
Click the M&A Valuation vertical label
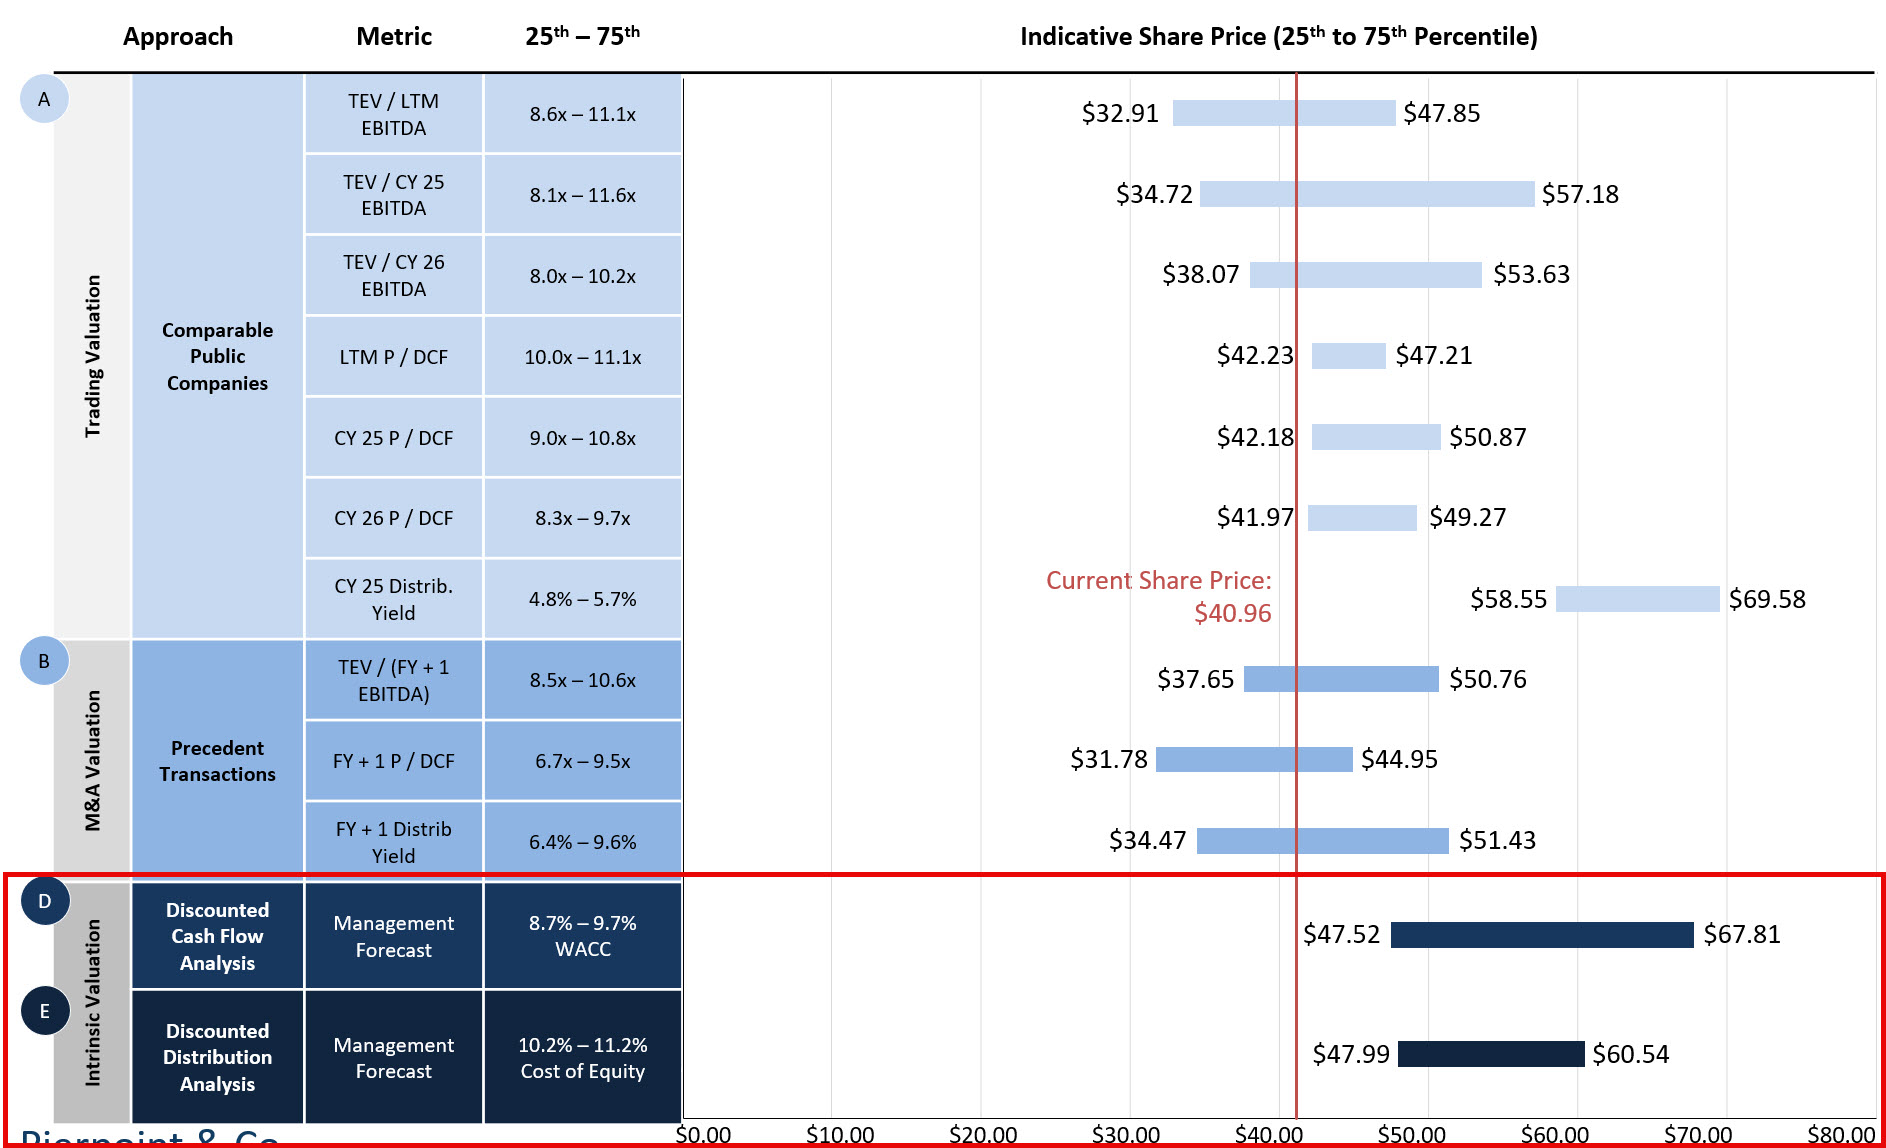(93, 761)
